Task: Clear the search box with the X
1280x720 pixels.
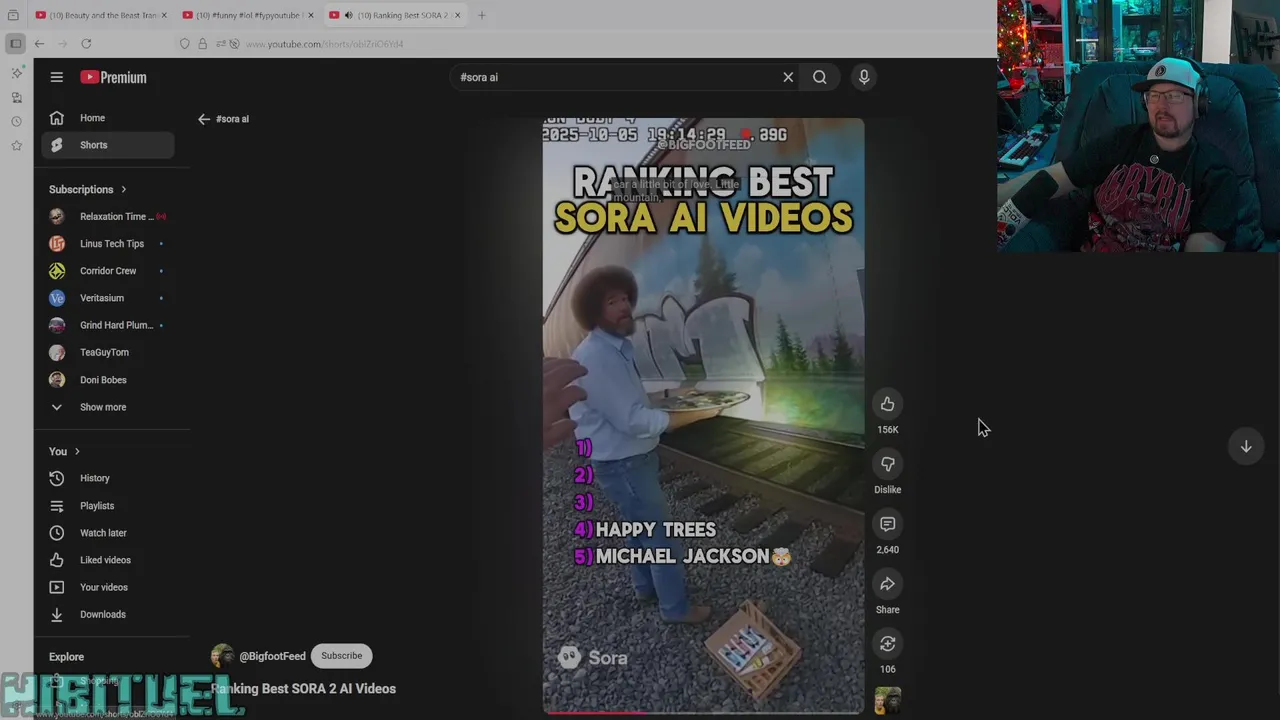Action: tap(788, 77)
